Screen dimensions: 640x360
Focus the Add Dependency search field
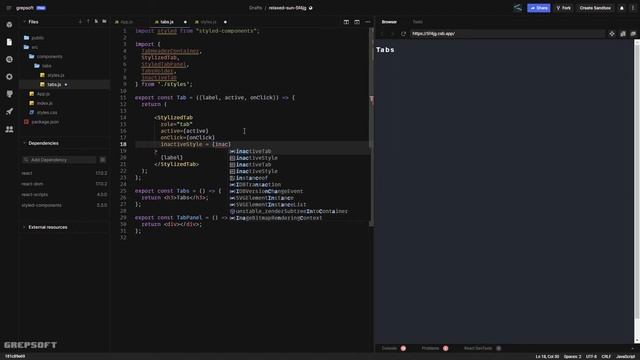click(x=60, y=160)
